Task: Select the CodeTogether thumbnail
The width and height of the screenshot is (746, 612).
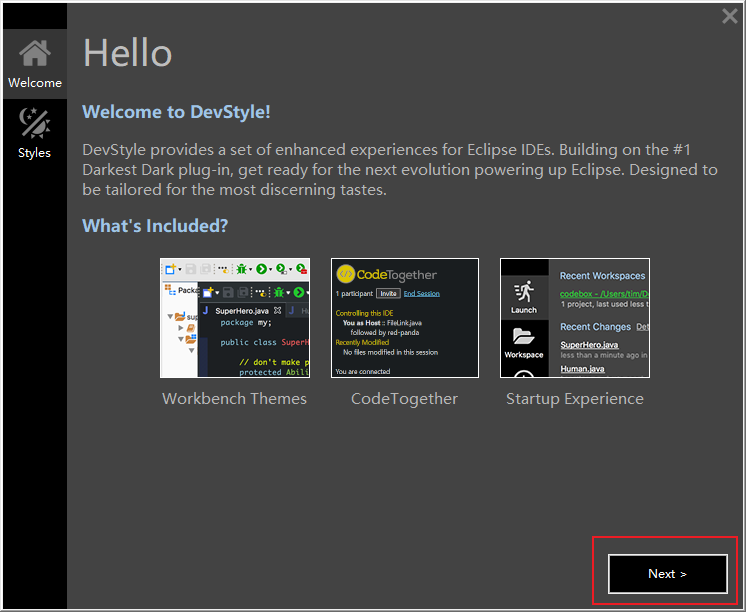Action: click(405, 318)
